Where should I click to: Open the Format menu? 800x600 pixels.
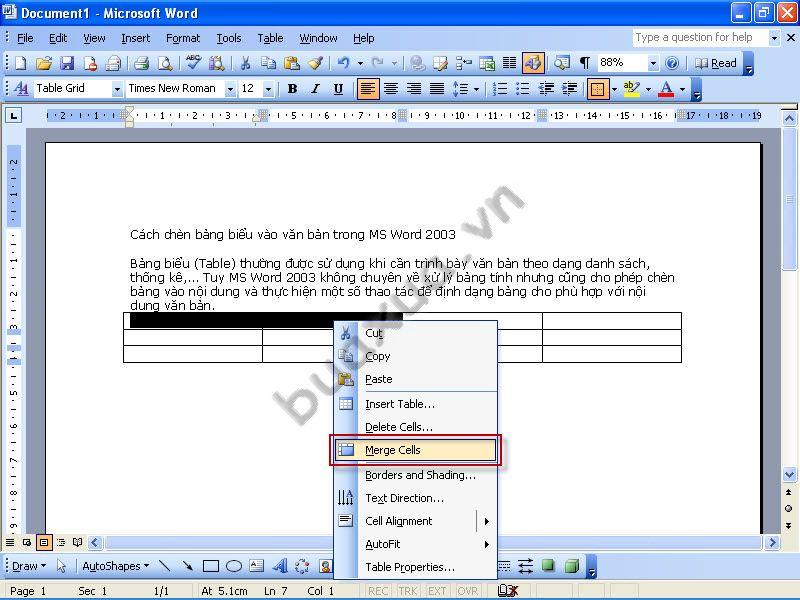tap(183, 38)
